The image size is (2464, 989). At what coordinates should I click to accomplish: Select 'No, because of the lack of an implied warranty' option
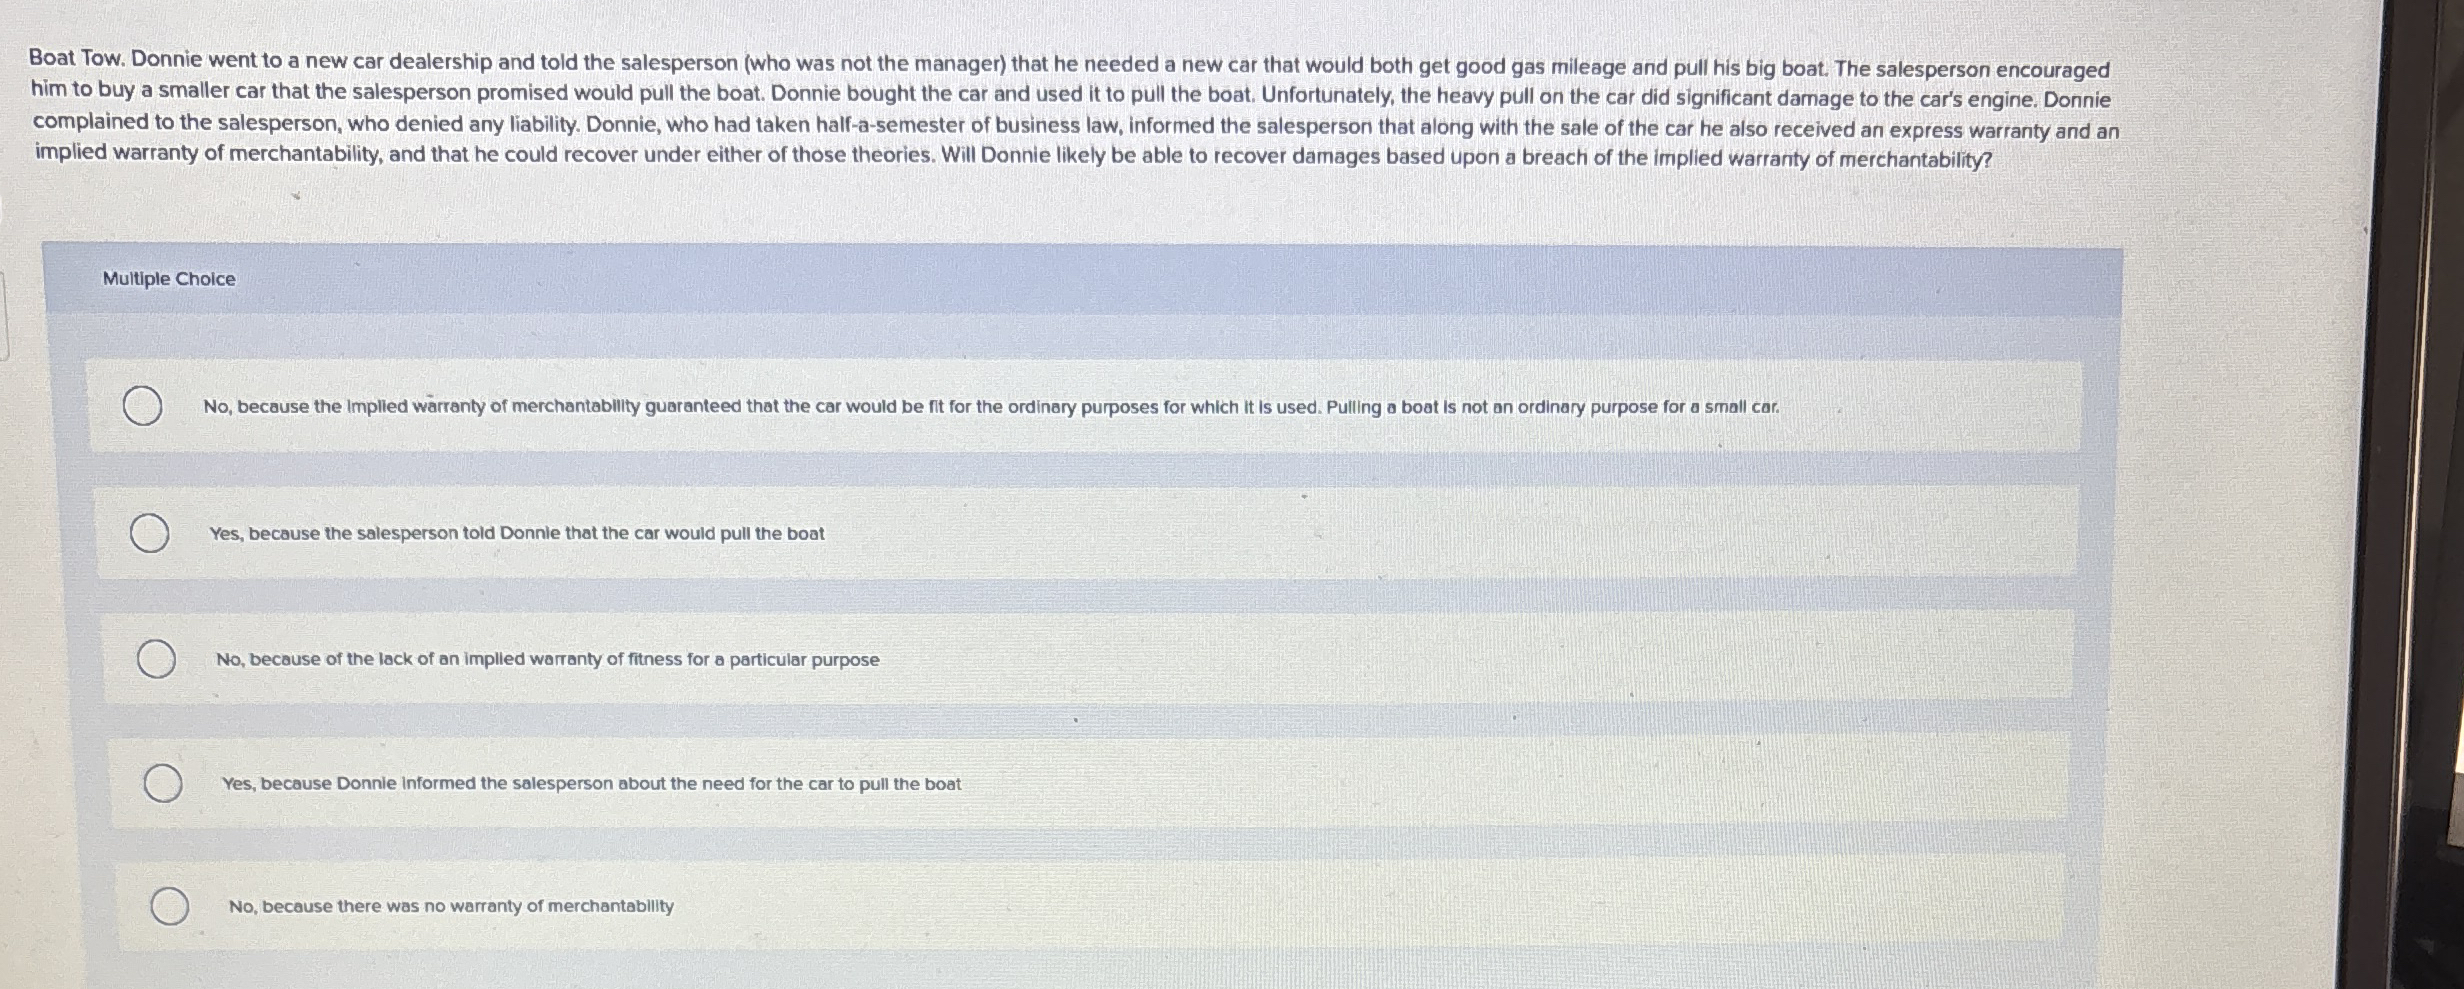pyautogui.click(x=157, y=659)
